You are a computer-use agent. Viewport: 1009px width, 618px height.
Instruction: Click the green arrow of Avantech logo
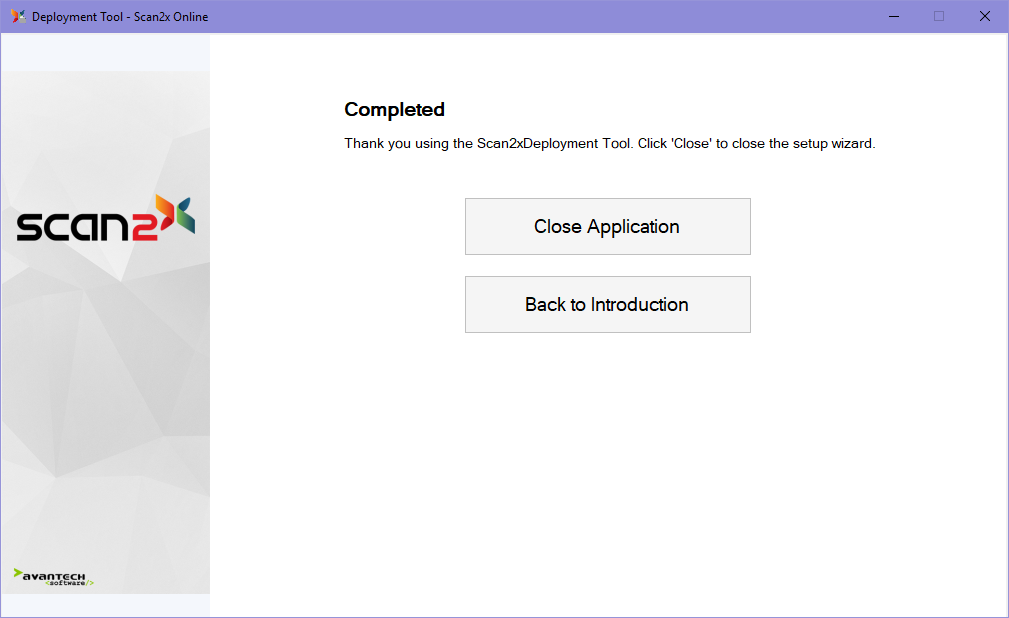pos(18,574)
